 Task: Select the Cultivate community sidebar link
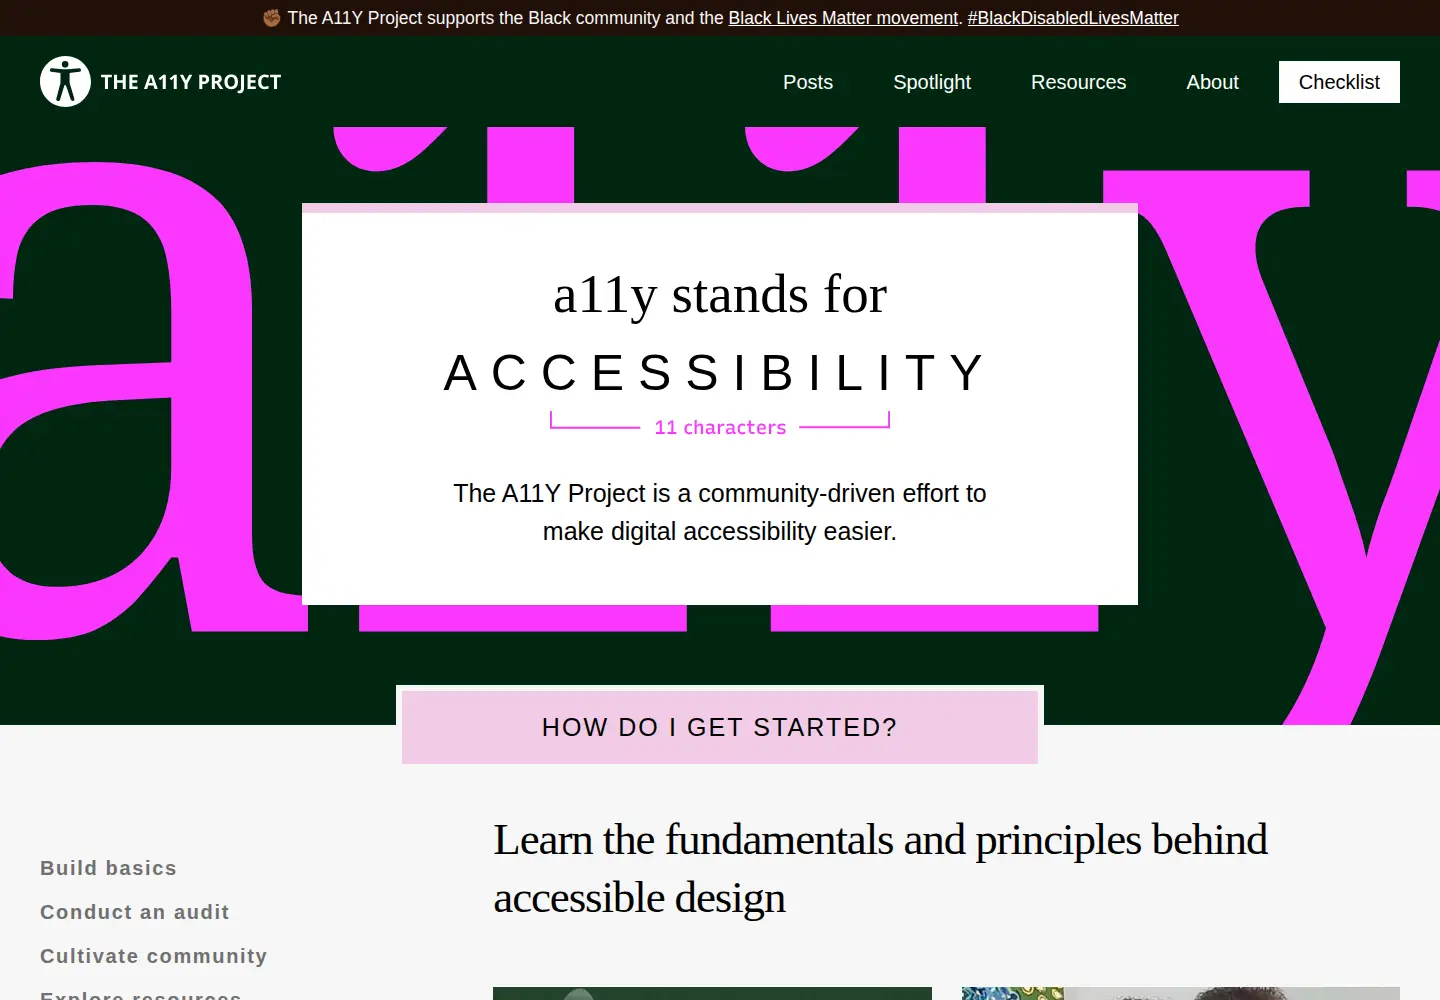click(x=153, y=956)
